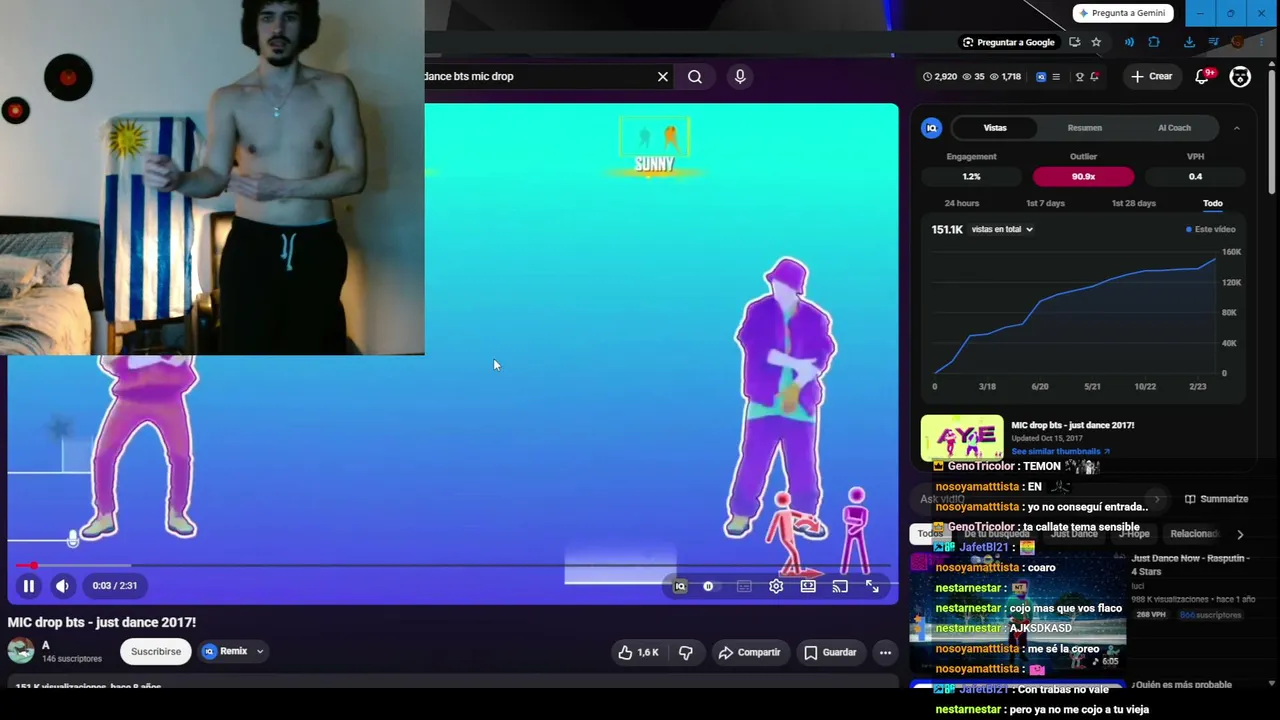The image size is (1280, 720).
Task: Click the Engagement 1.2% value
Action: tap(971, 176)
